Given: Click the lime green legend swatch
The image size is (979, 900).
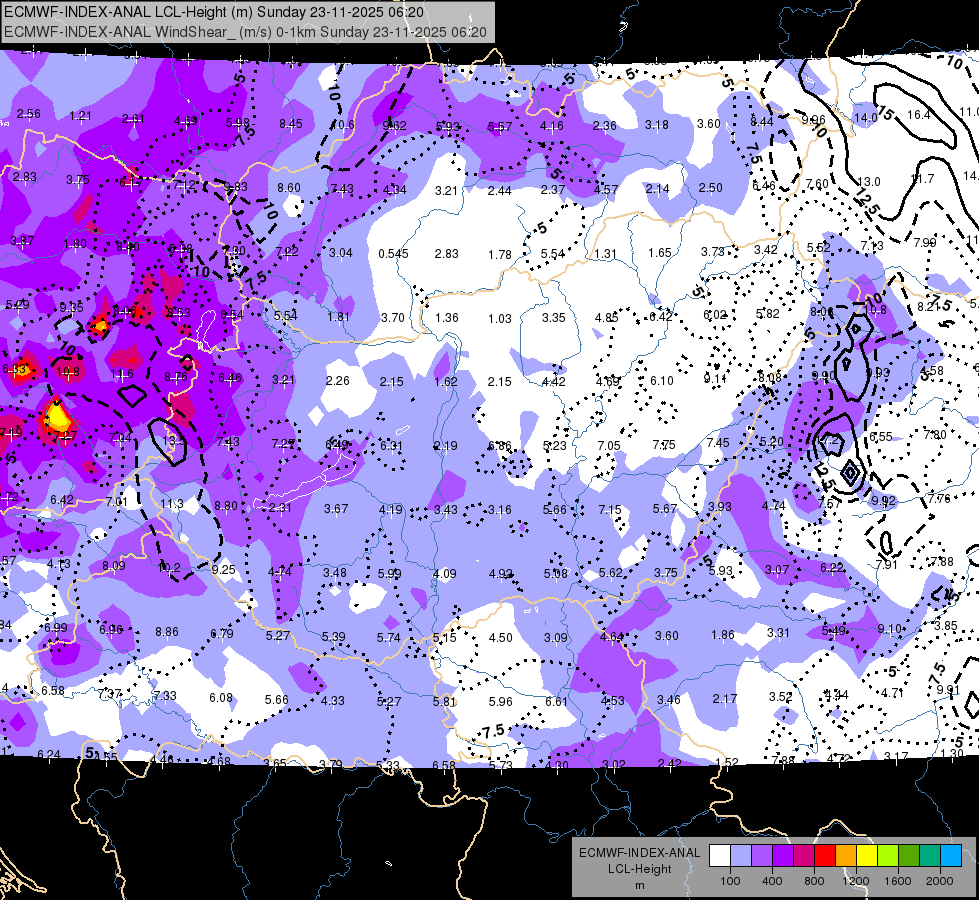Looking at the screenshot, I should [888, 856].
